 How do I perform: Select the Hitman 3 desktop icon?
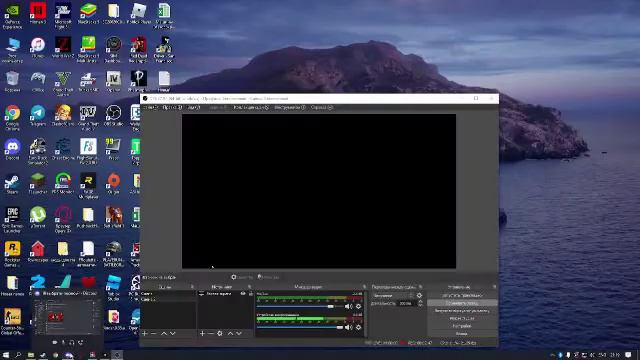tap(38, 14)
